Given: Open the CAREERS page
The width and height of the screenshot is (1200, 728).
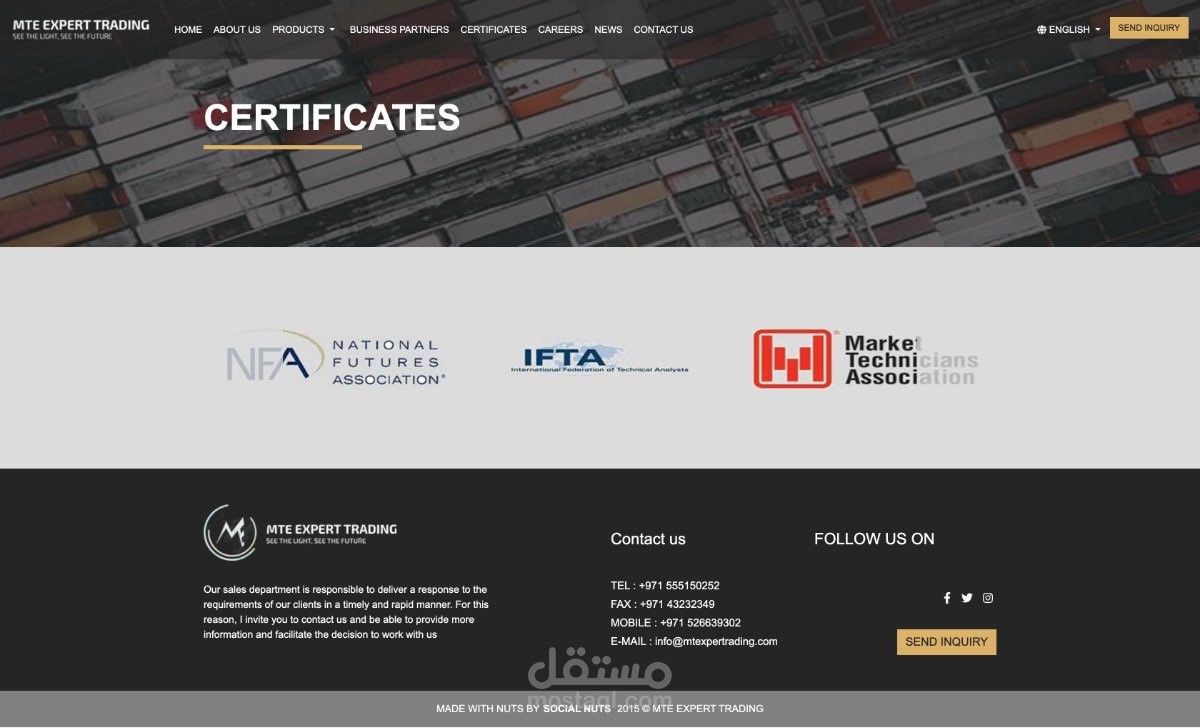Looking at the screenshot, I should coord(560,29).
